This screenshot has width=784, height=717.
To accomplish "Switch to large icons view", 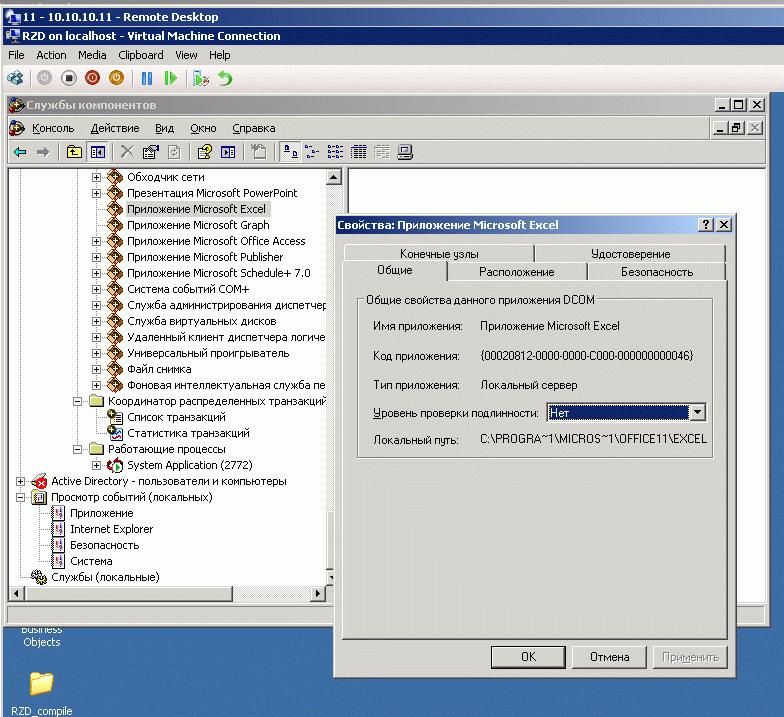I will tap(290, 152).
